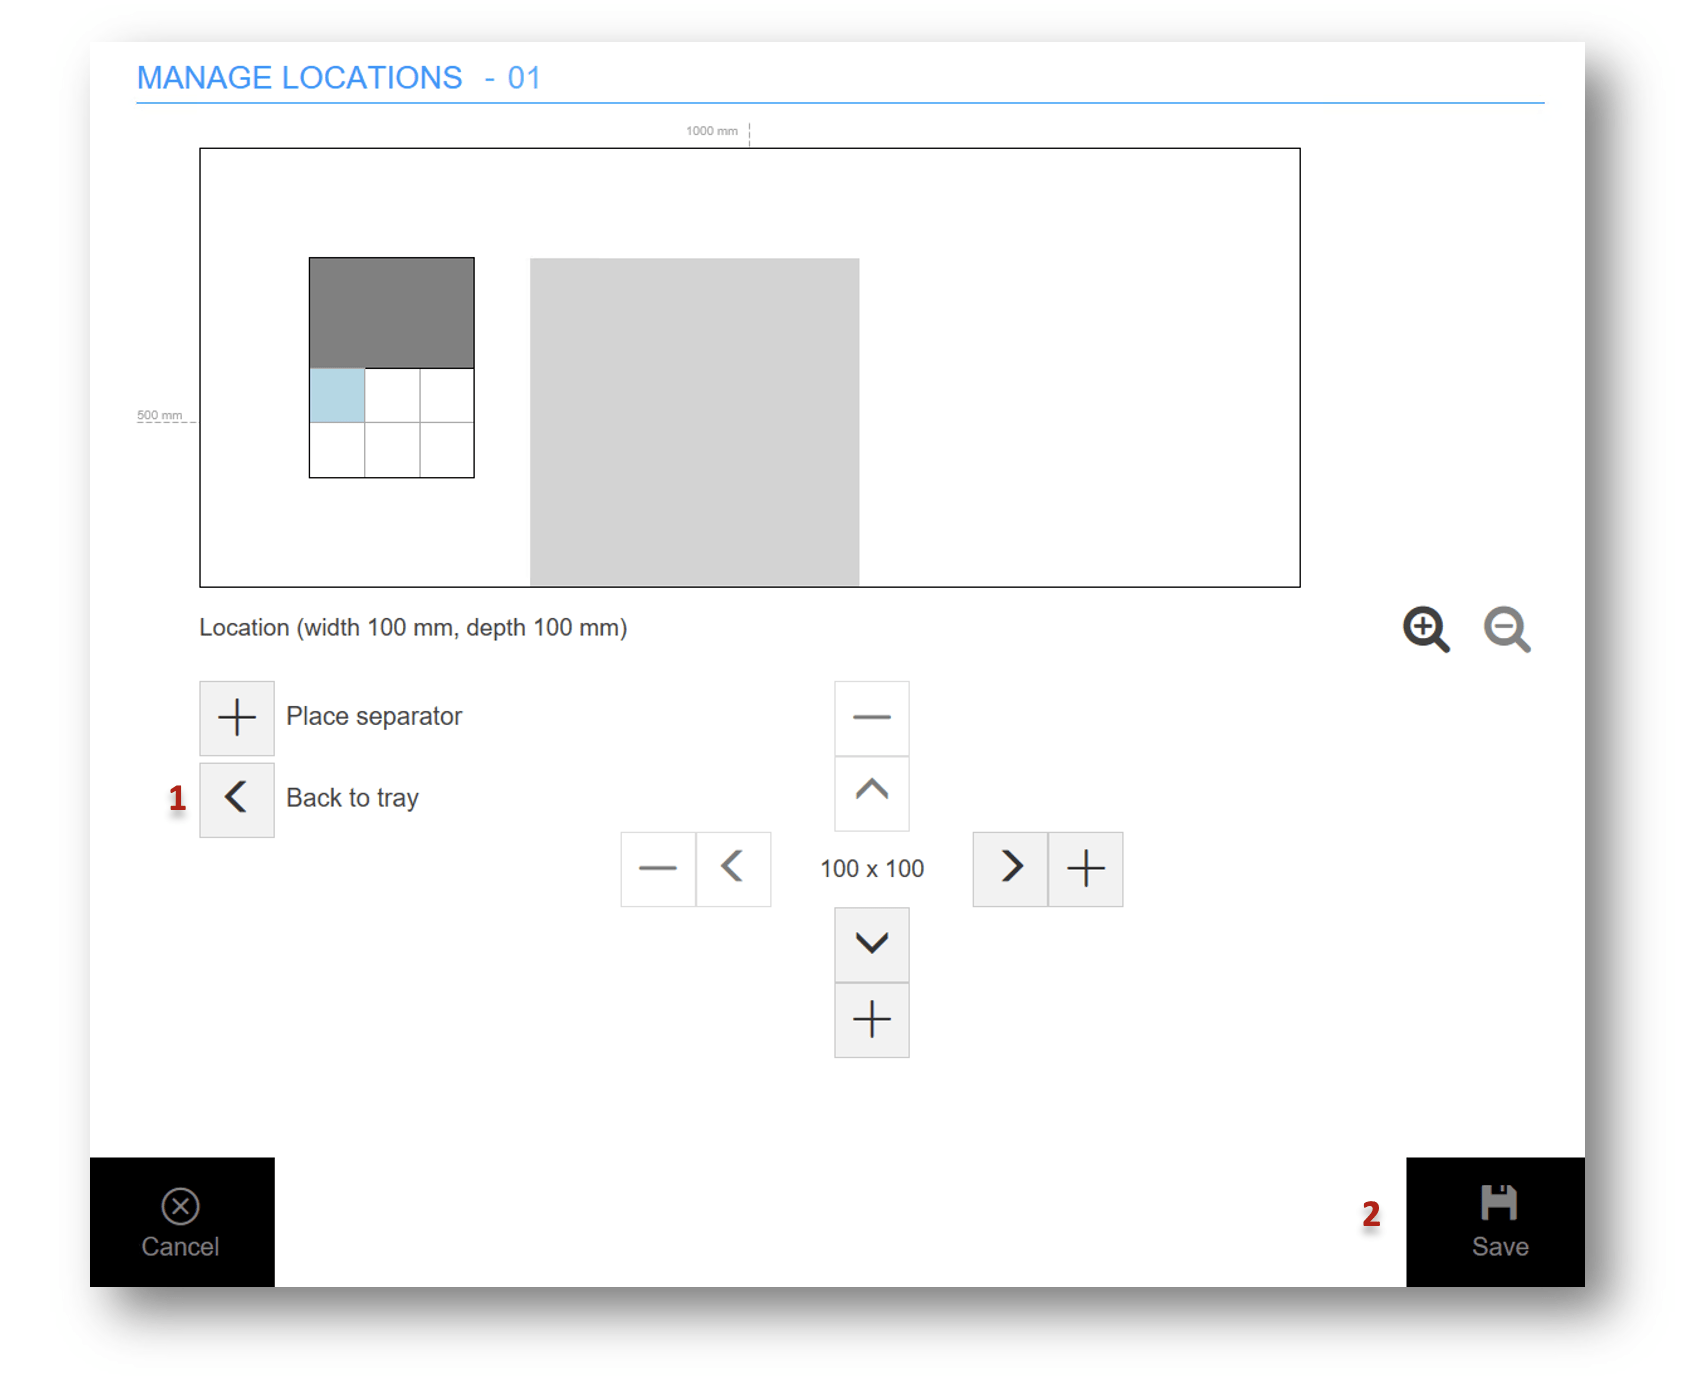
Task: Click the topmost minus button above the up arrow
Action: pyautogui.click(x=871, y=718)
